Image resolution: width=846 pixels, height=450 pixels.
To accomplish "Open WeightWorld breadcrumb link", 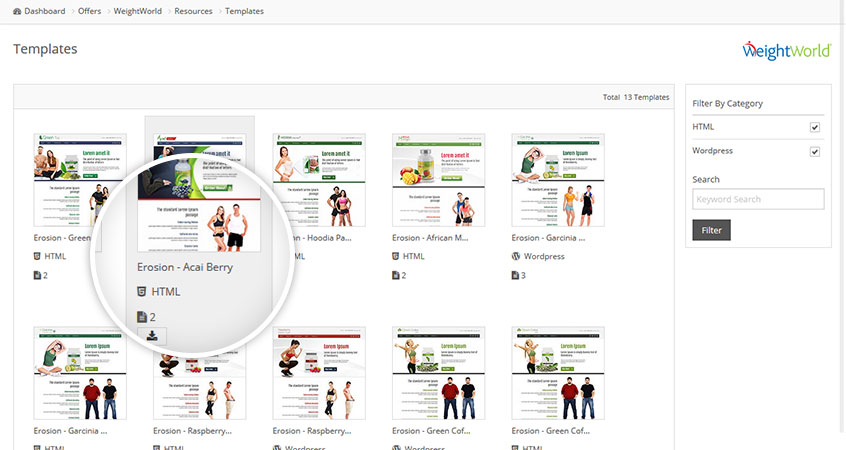I will [138, 11].
